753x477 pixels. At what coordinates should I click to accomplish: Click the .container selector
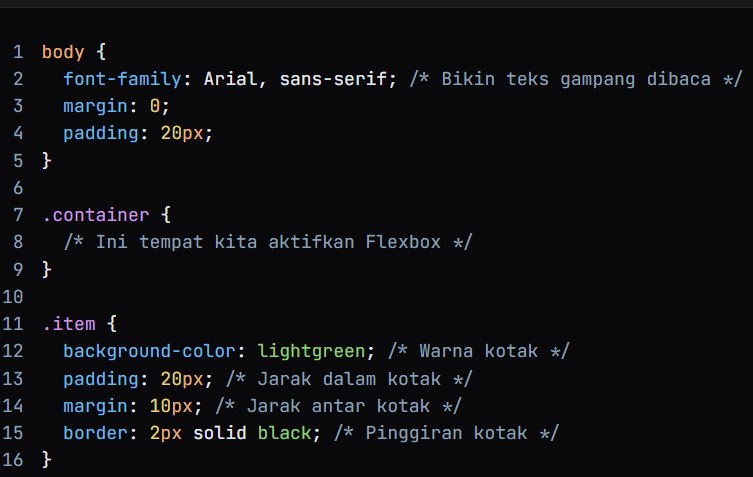(95, 214)
